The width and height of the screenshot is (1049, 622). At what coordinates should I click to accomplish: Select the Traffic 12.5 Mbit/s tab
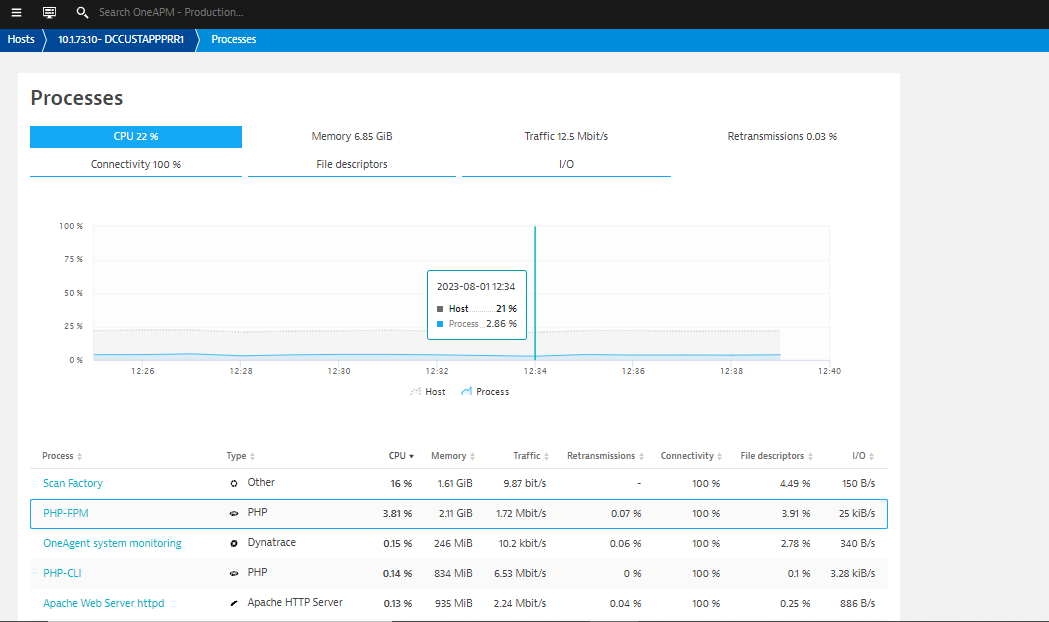point(566,137)
